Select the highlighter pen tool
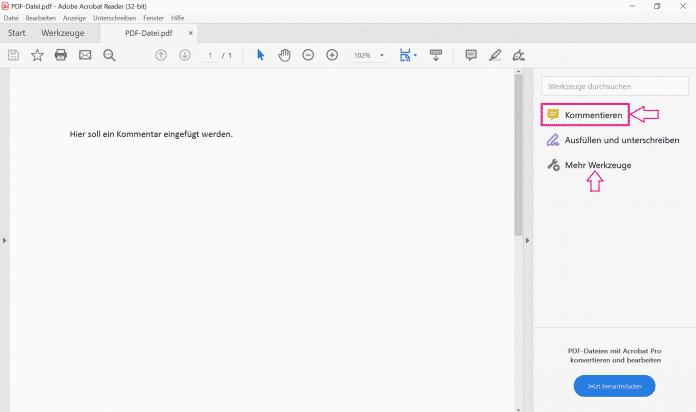Screen dimensions: 696x412 [495, 55]
